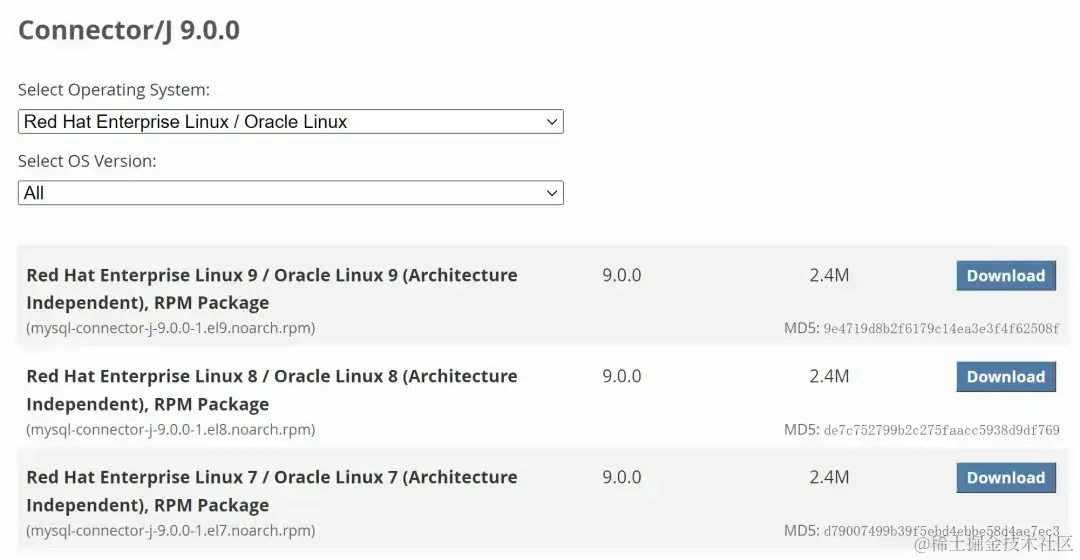This screenshot has height=560, width=1080.
Task: Click version 9.0.0 in the Linux 9 row
Action: [x=621, y=276]
